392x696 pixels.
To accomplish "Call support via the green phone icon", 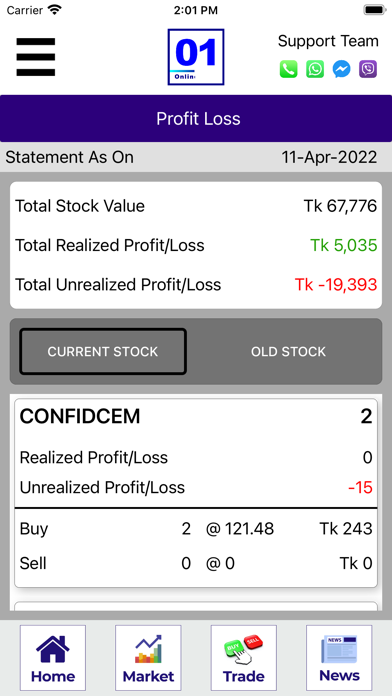I will pyautogui.click(x=288, y=69).
